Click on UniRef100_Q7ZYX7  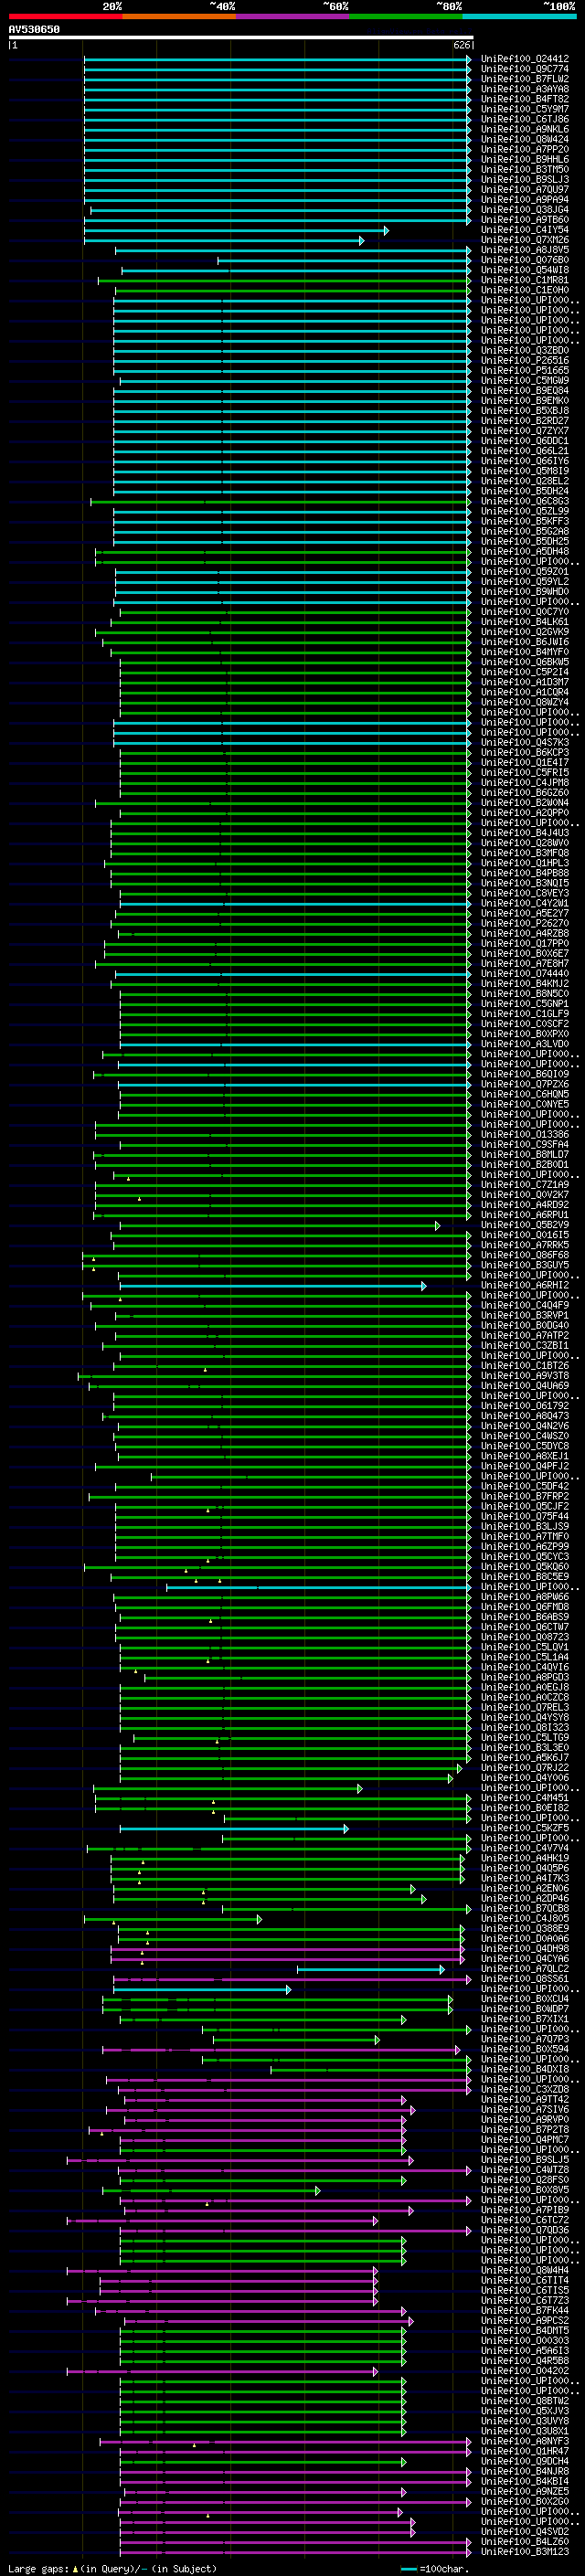pos(524,431)
